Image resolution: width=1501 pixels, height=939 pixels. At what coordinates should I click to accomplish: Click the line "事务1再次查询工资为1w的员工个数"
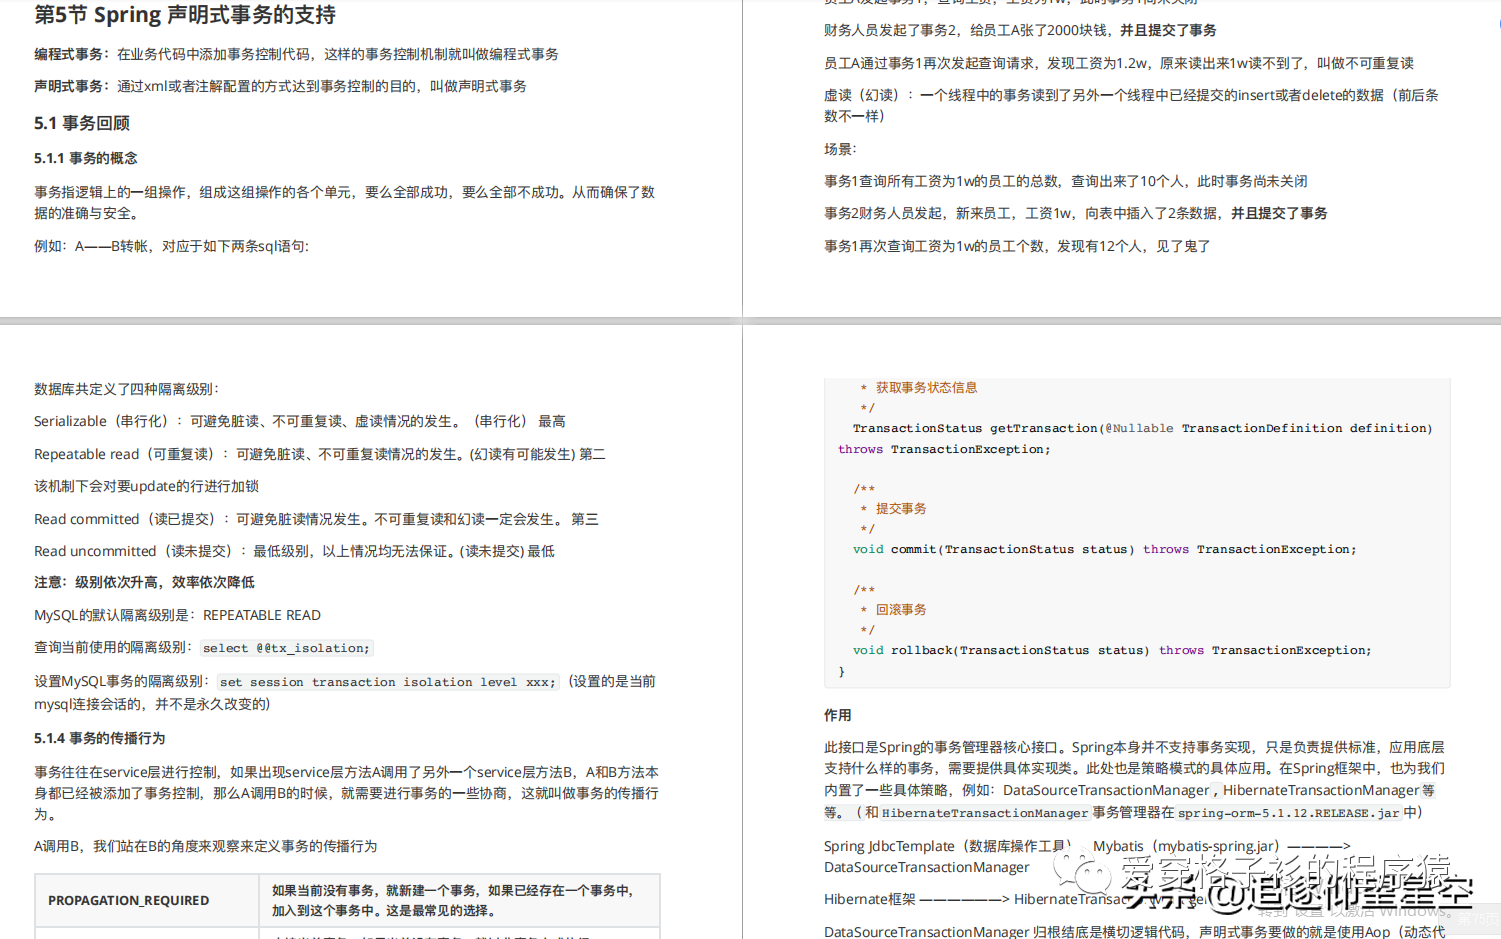tap(1017, 246)
